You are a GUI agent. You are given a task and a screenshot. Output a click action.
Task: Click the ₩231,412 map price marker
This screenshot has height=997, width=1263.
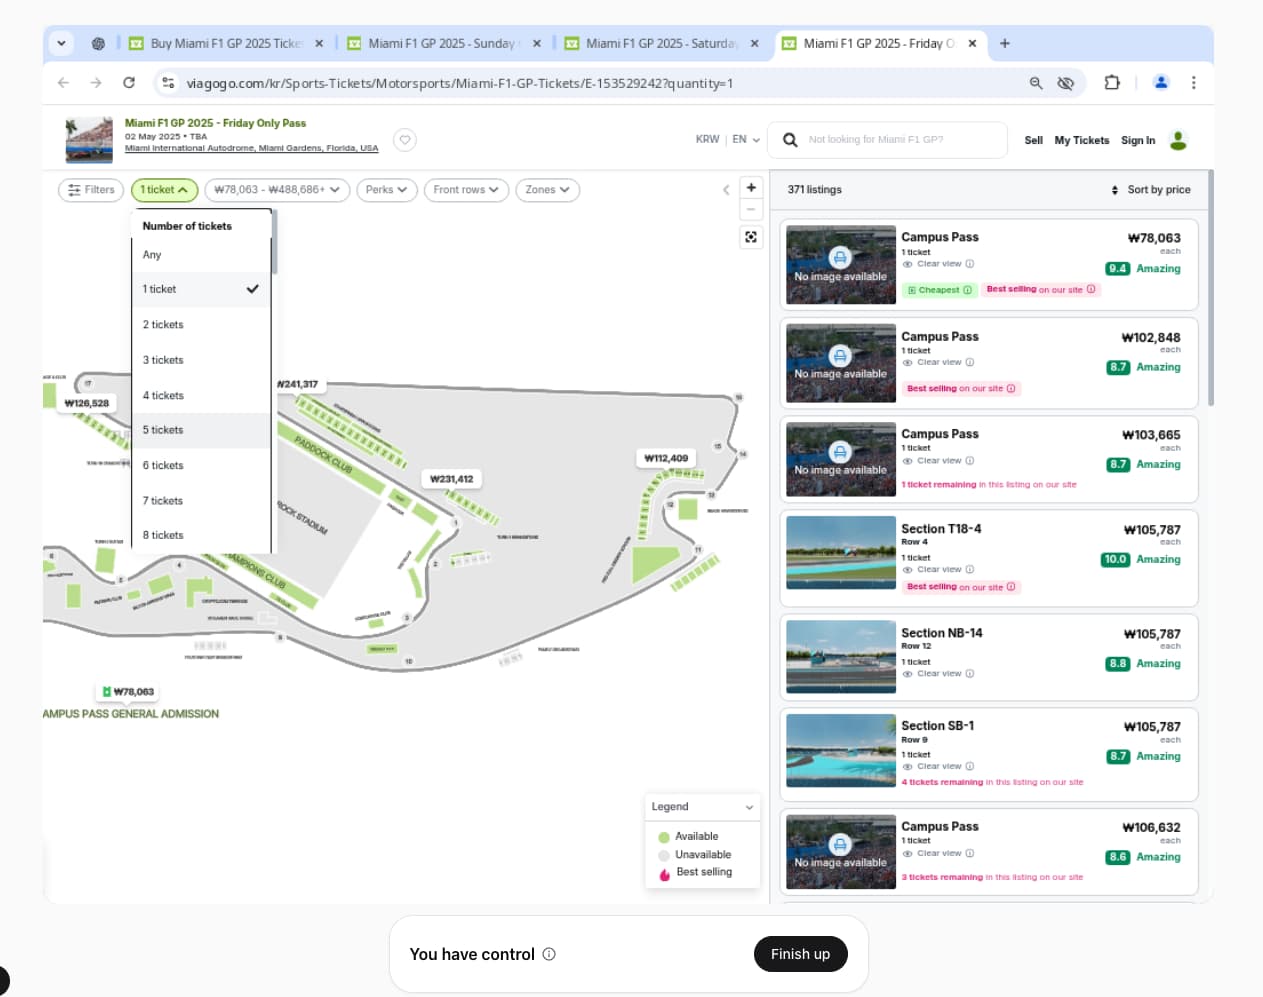pyautogui.click(x=451, y=479)
